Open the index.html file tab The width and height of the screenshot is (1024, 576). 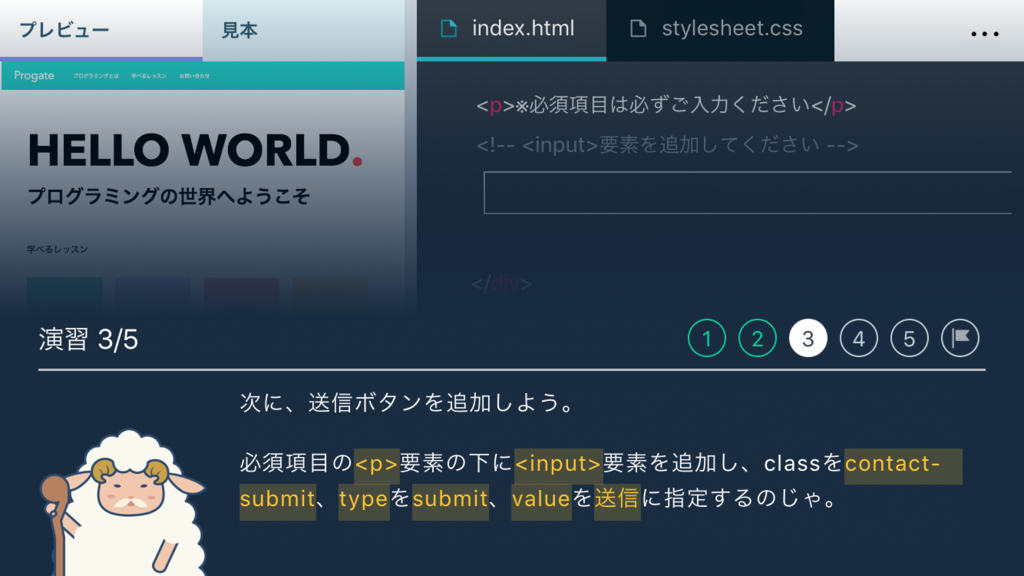[511, 29]
